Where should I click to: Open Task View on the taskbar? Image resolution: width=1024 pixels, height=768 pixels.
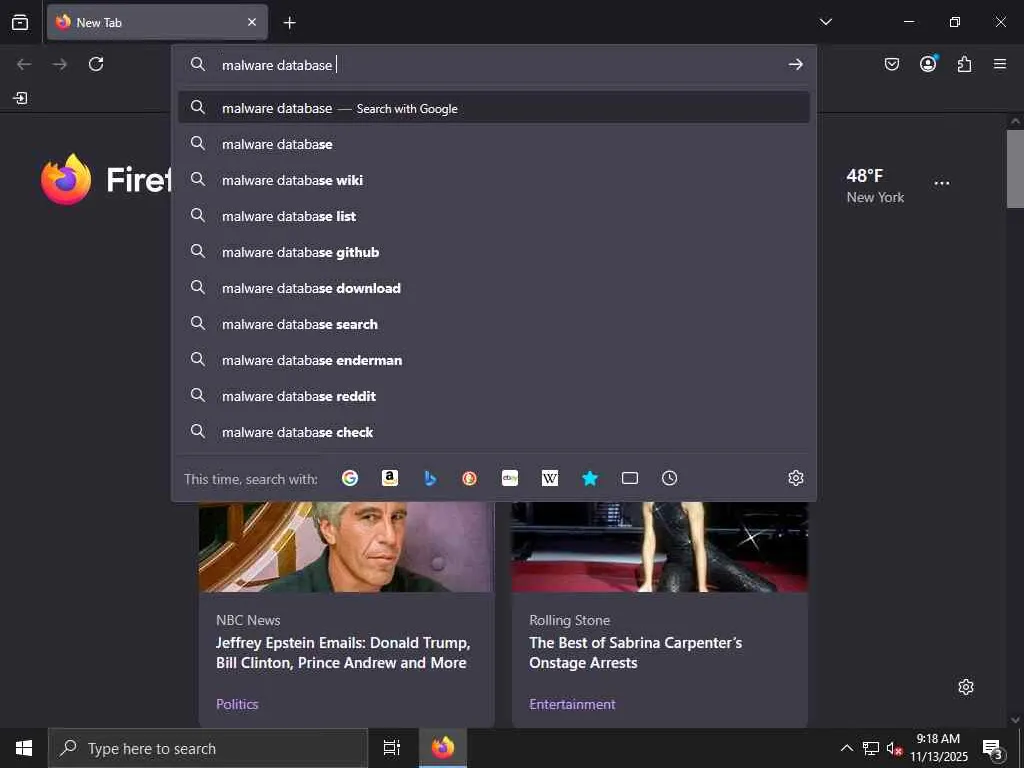[391, 748]
